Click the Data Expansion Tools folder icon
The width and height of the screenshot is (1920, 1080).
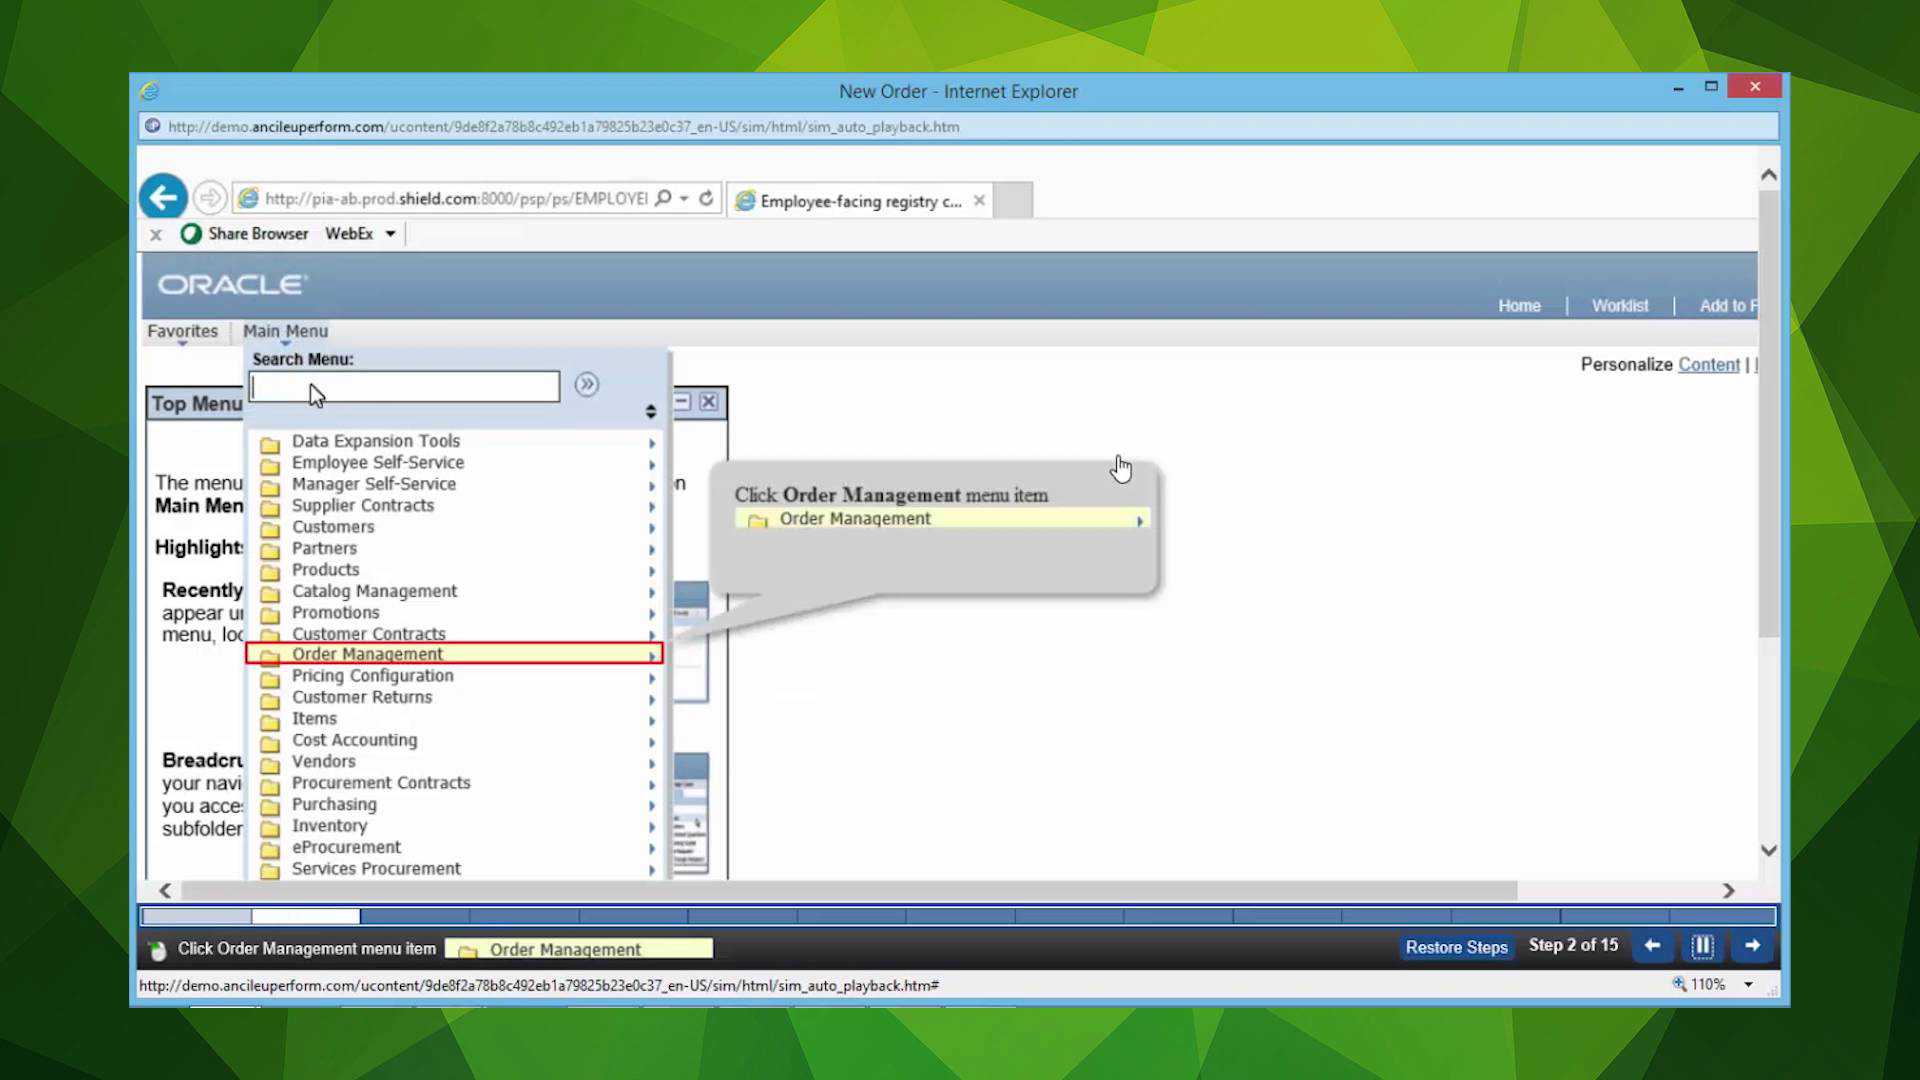tap(269, 443)
